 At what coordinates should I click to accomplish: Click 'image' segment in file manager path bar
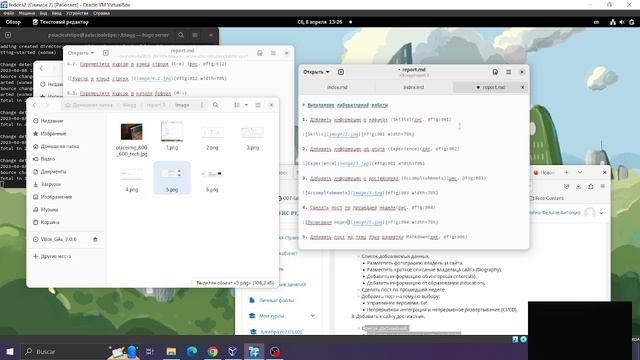click(x=182, y=105)
